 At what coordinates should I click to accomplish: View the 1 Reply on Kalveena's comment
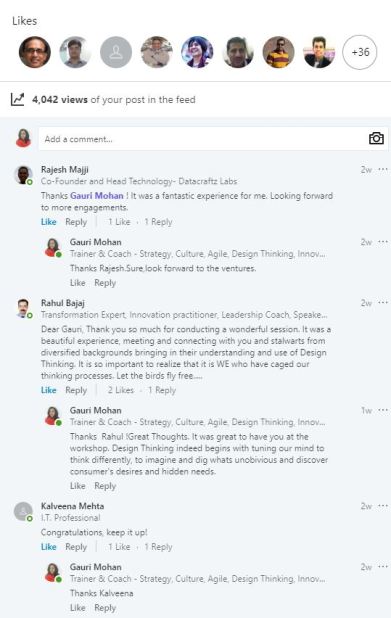click(x=158, y=547)
